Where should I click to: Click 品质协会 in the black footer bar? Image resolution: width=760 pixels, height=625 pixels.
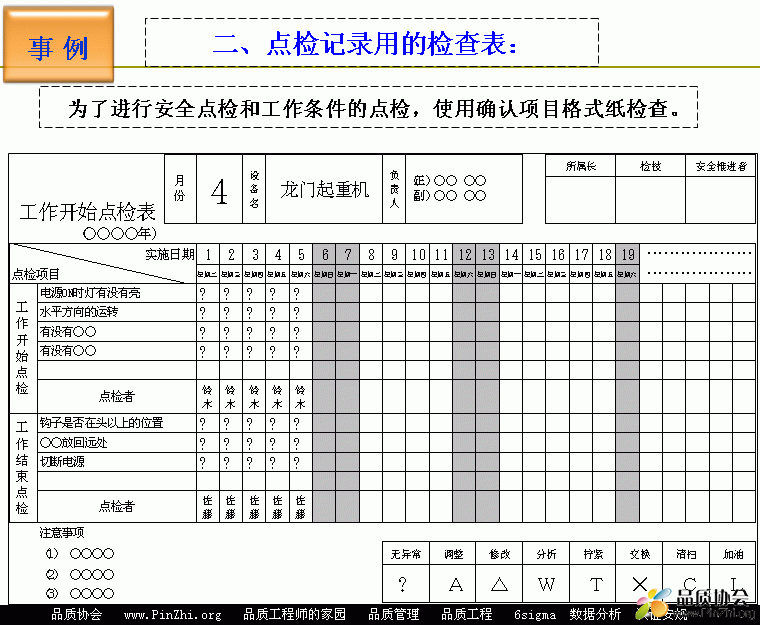click(x=77, y=614)
